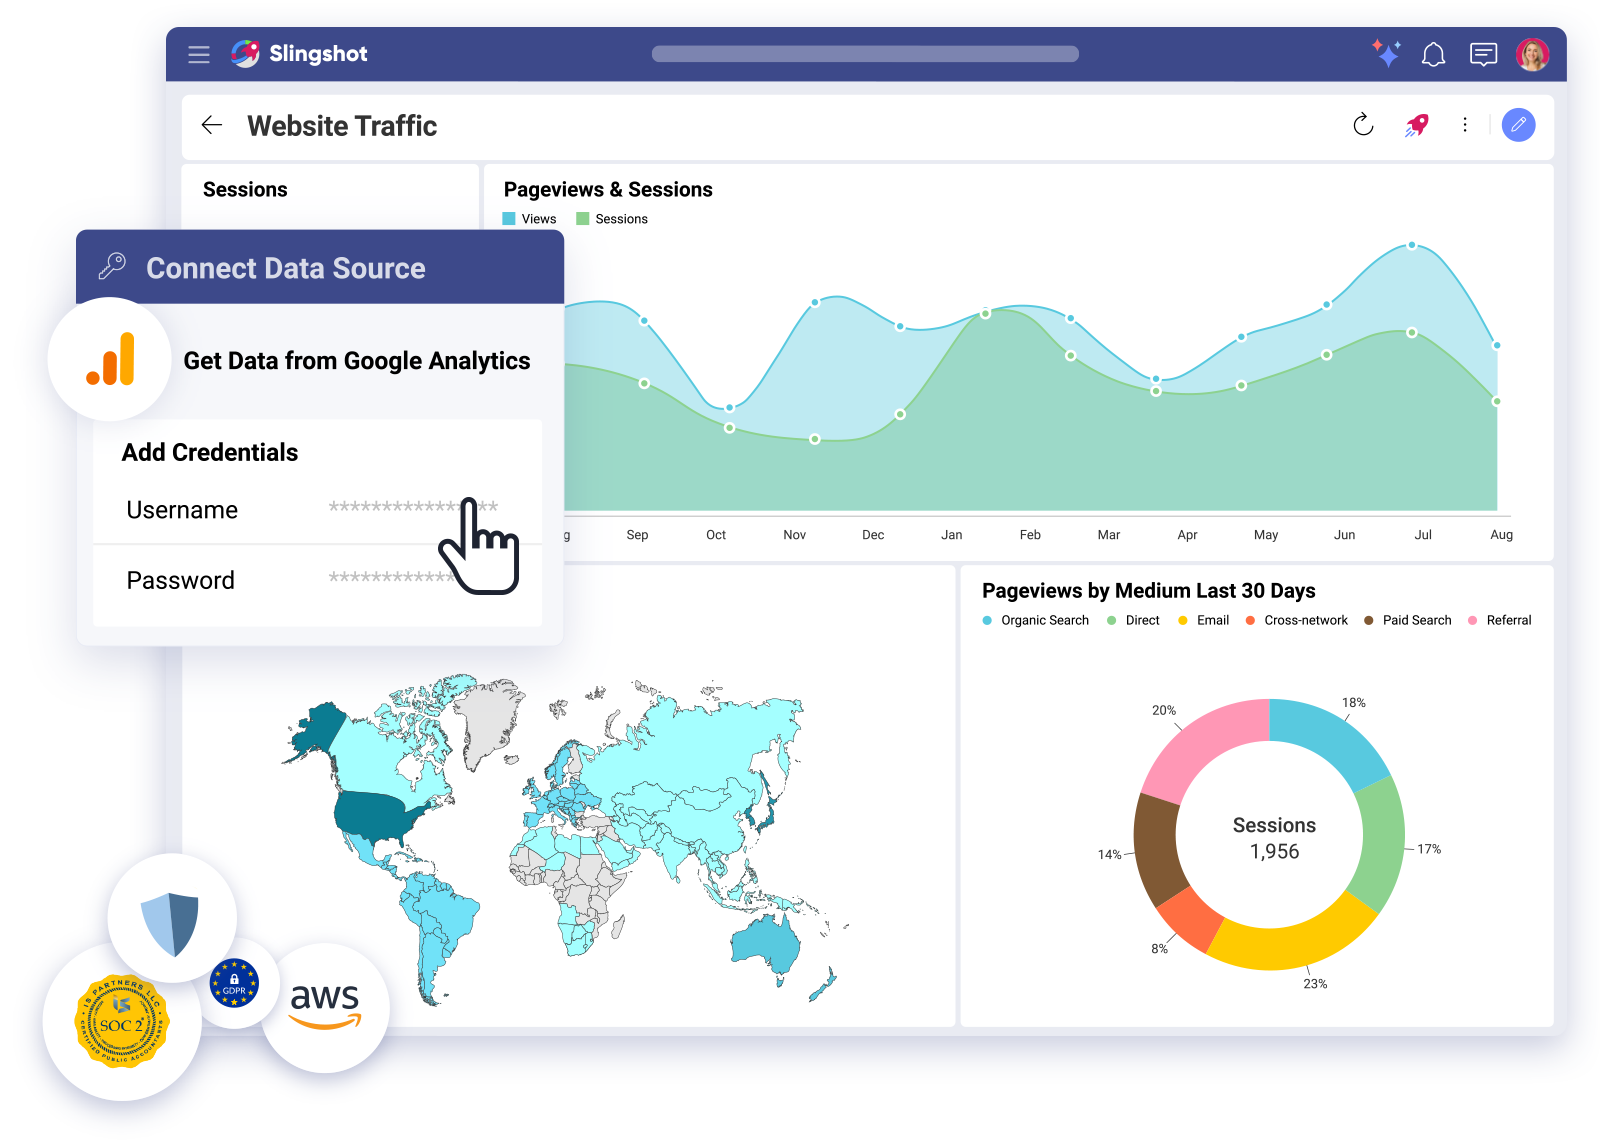
Task: Toggle the Sessions legend series
Action: click(612, 219)
